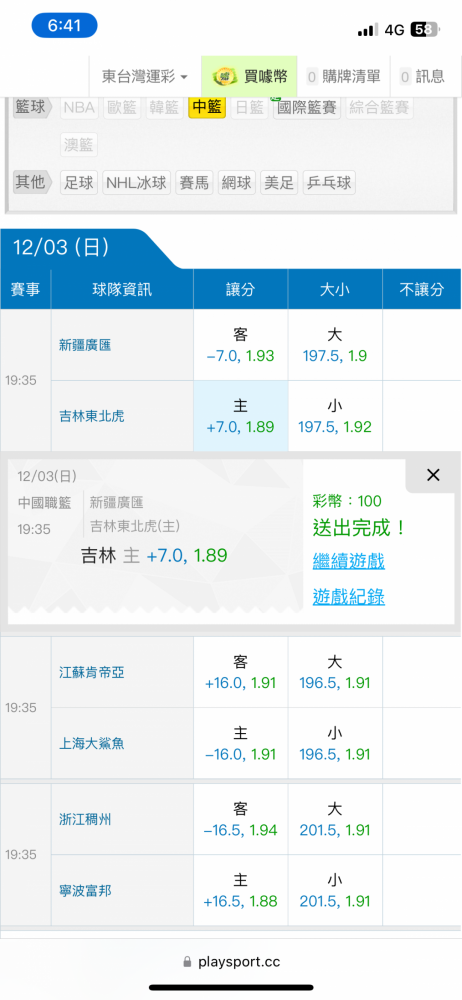
Task: Click the 繼續遊戲 link
Action: 348,562
